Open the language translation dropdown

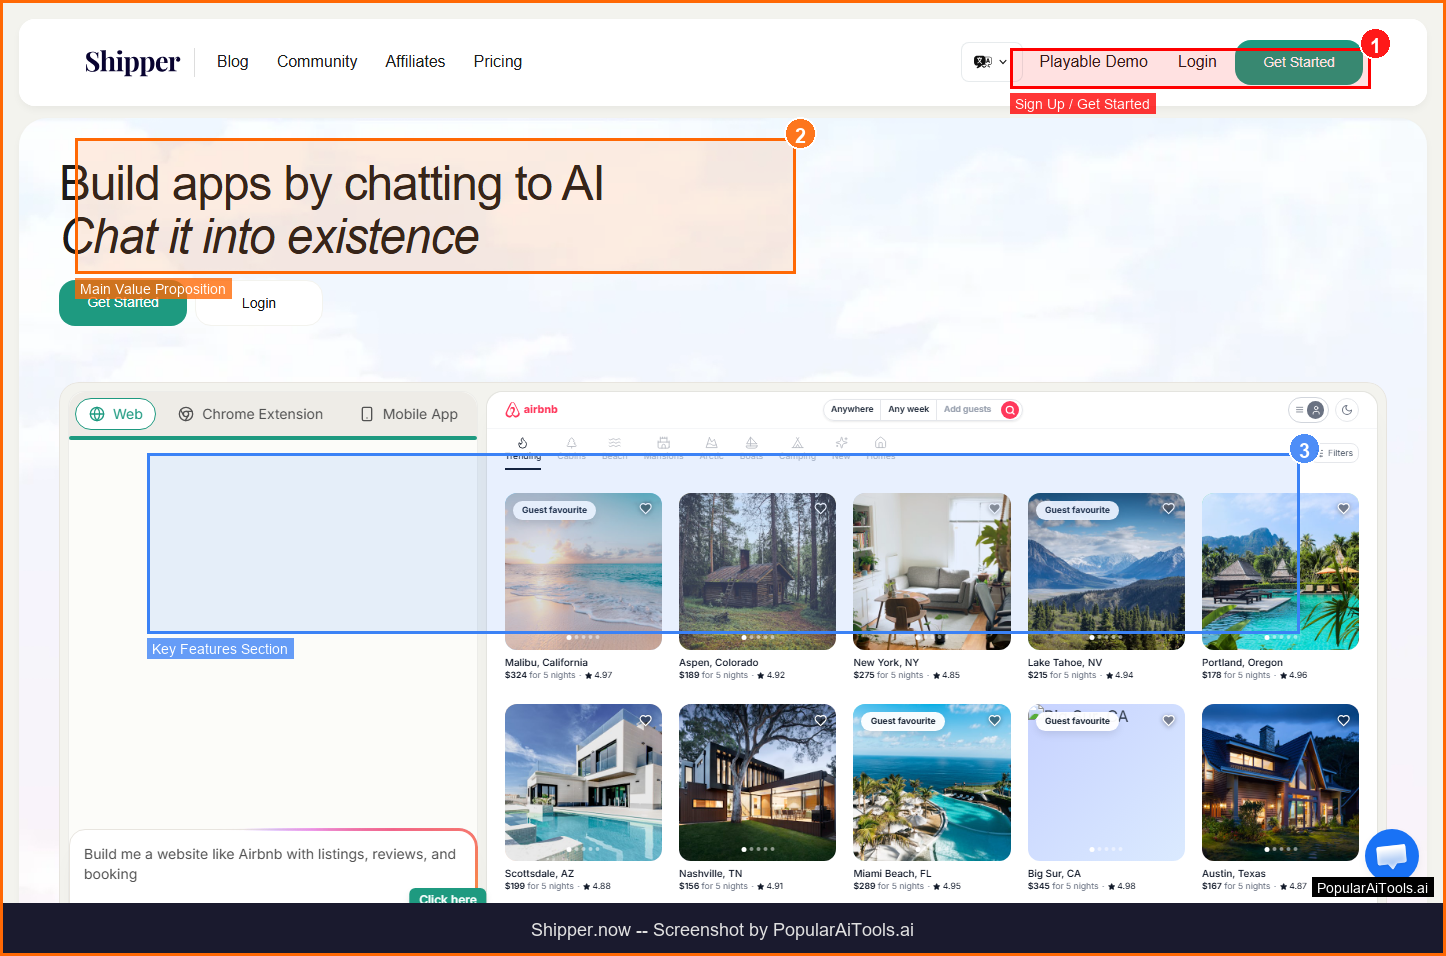coord(989,62)
